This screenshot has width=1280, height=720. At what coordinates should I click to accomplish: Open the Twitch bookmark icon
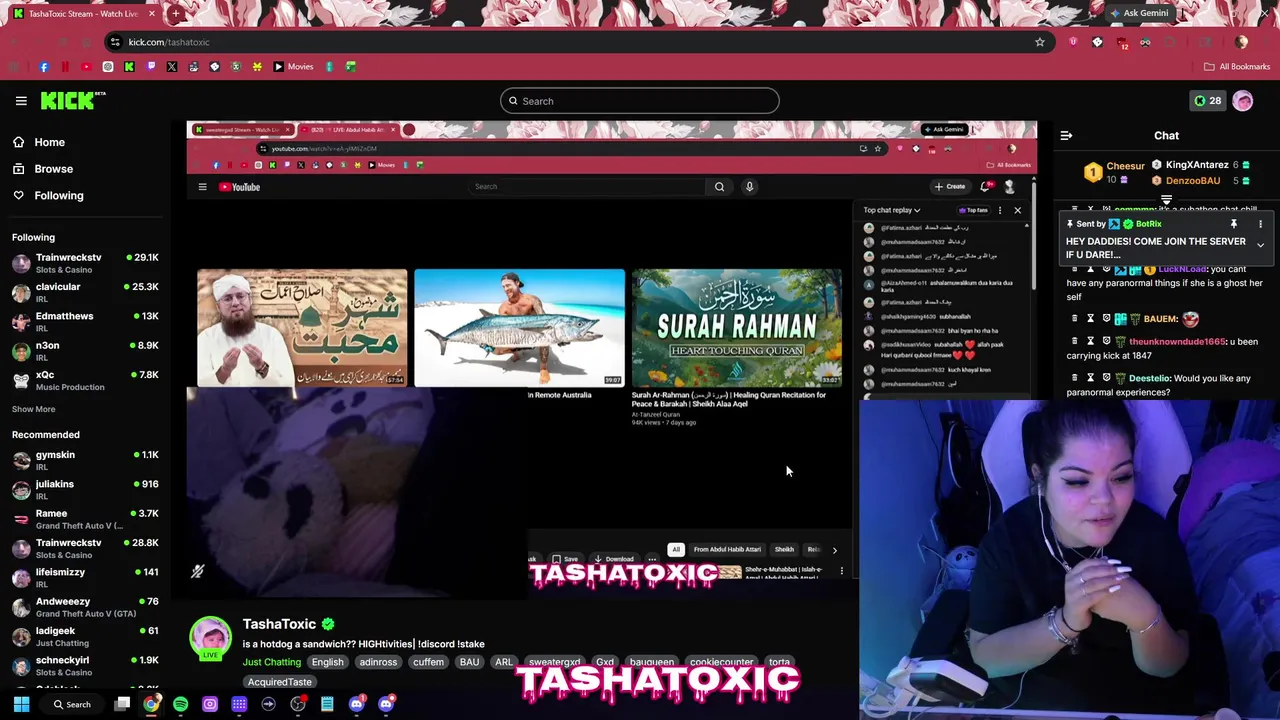click(x=151, y=67)
